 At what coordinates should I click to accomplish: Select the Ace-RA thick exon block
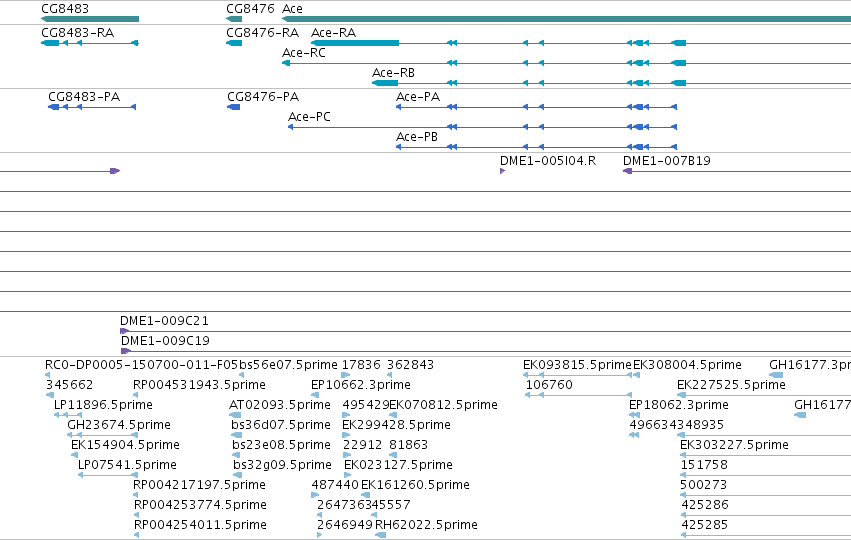[355, 43]
